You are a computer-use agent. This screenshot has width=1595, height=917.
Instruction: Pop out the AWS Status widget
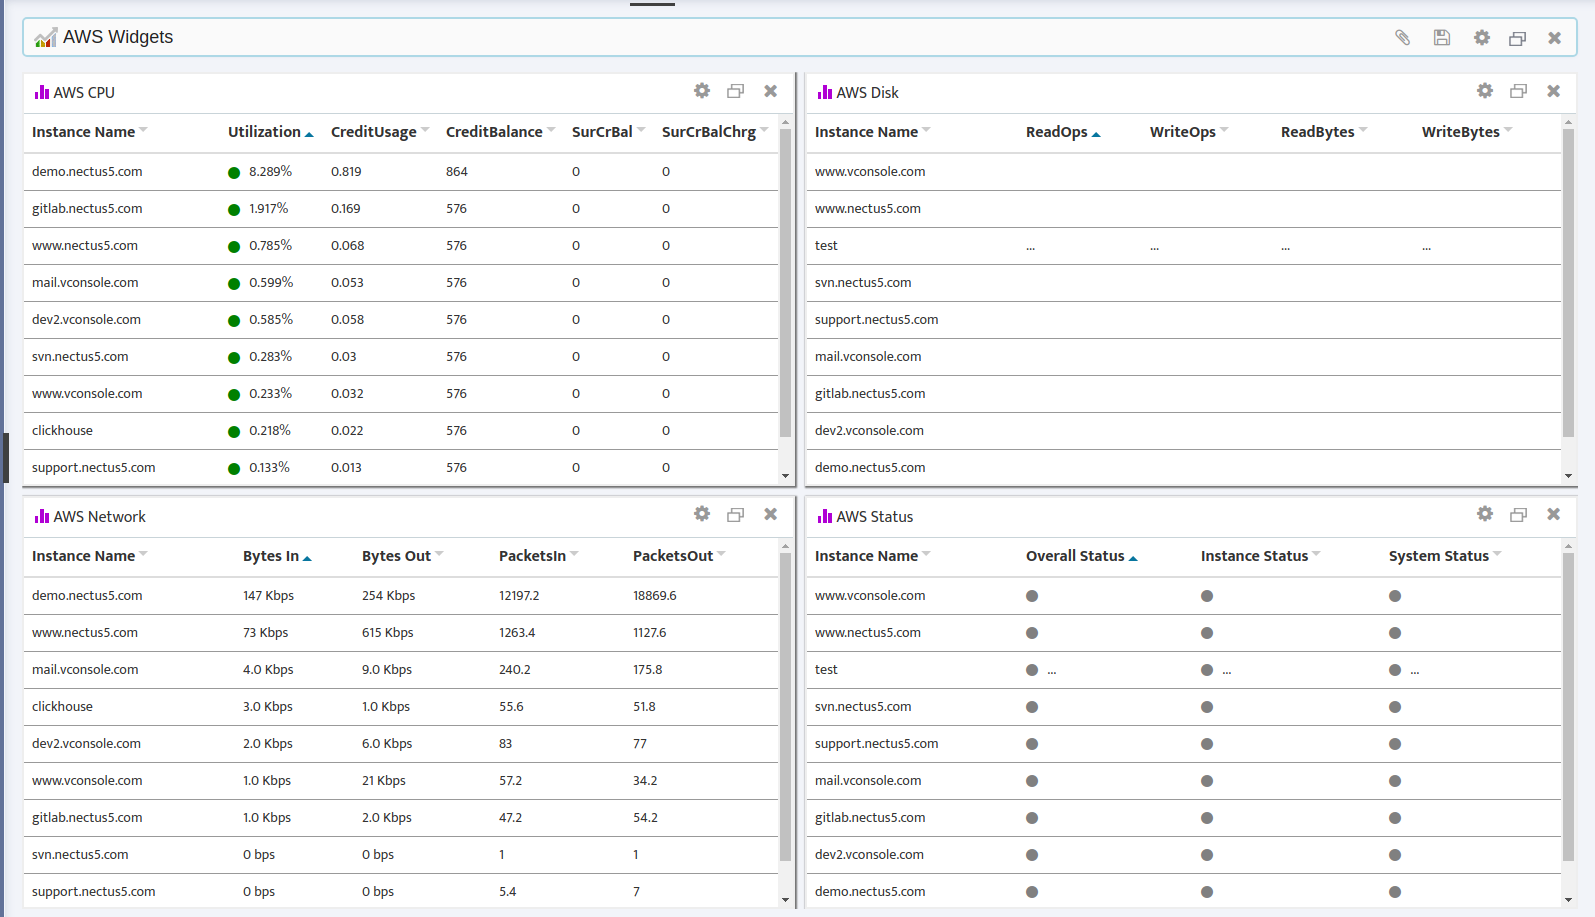(1519, 515)
